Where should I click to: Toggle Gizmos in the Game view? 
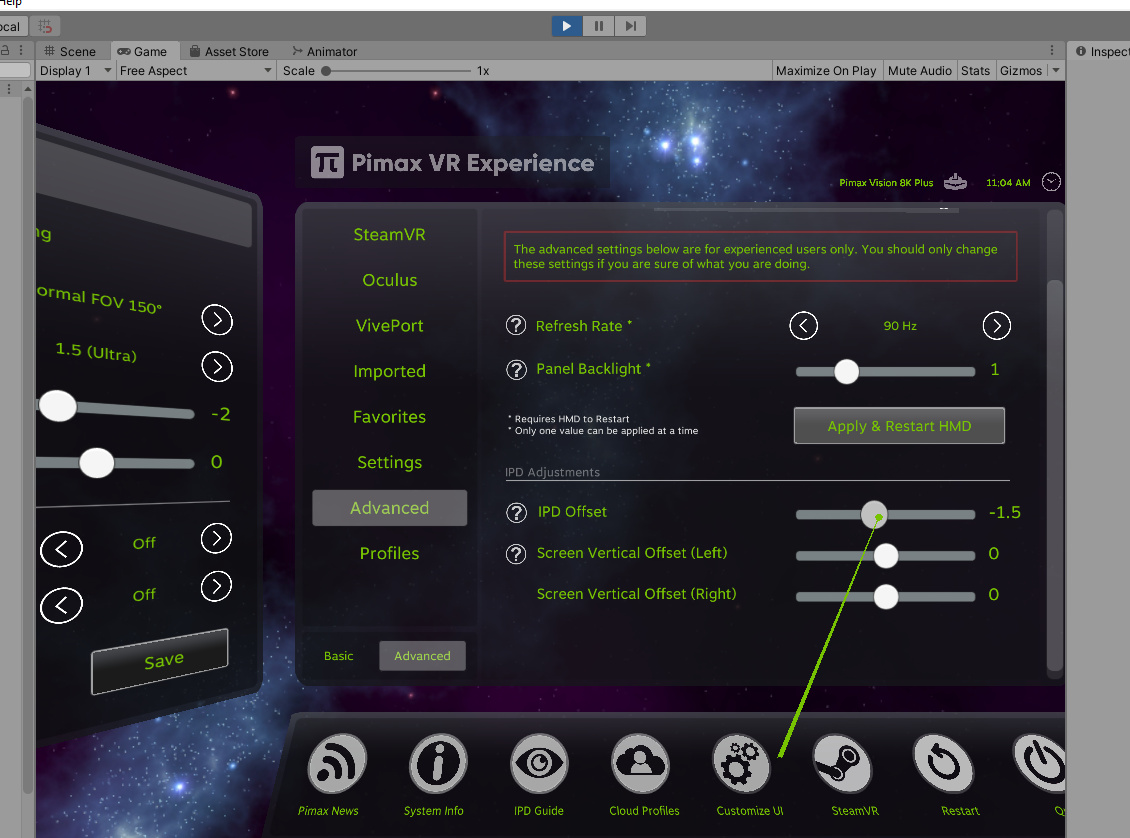click(1020, 71)
